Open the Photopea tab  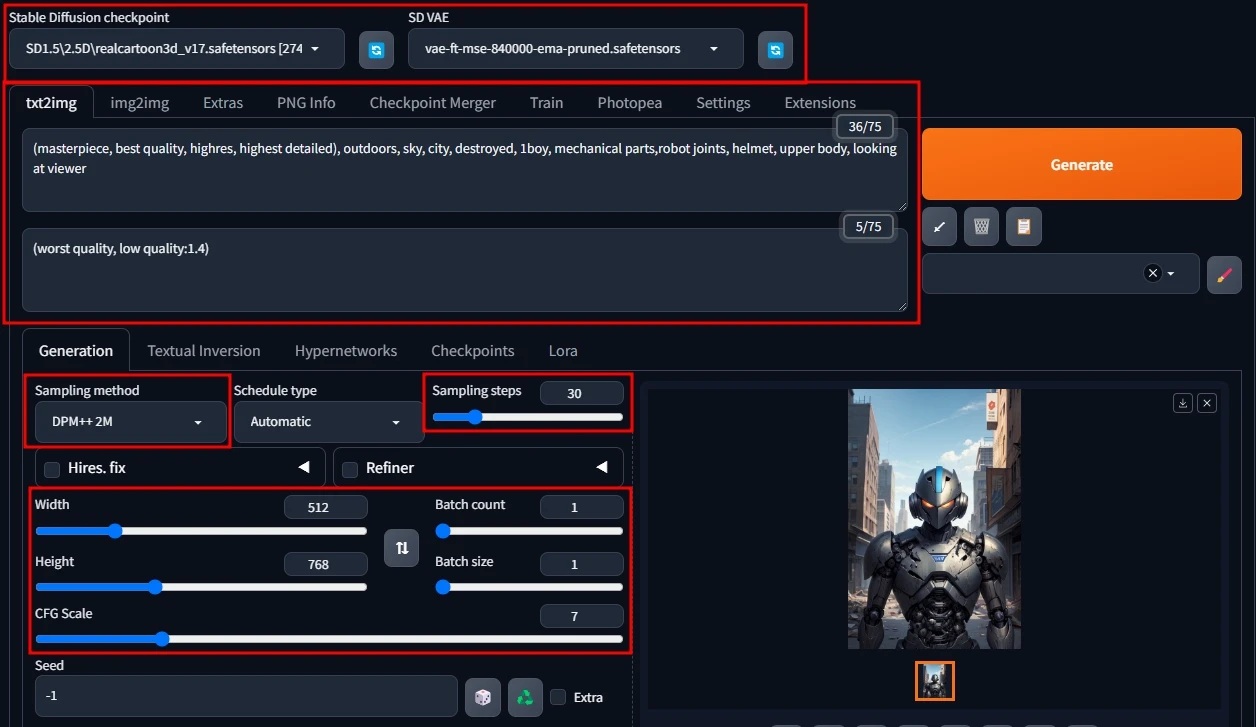[x=630, y=103]
